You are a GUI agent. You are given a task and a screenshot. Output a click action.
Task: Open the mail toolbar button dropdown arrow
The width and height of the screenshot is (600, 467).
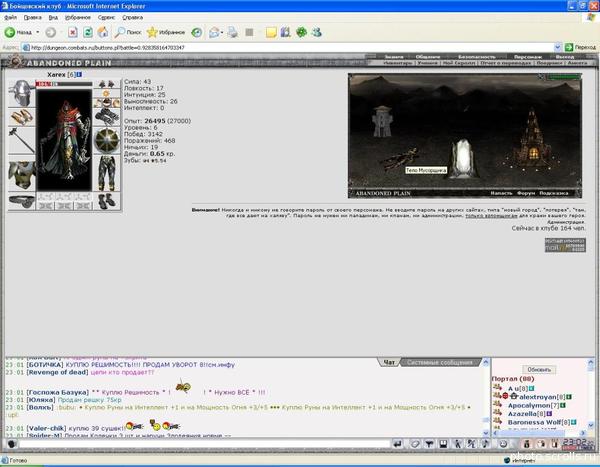(222, 33)
